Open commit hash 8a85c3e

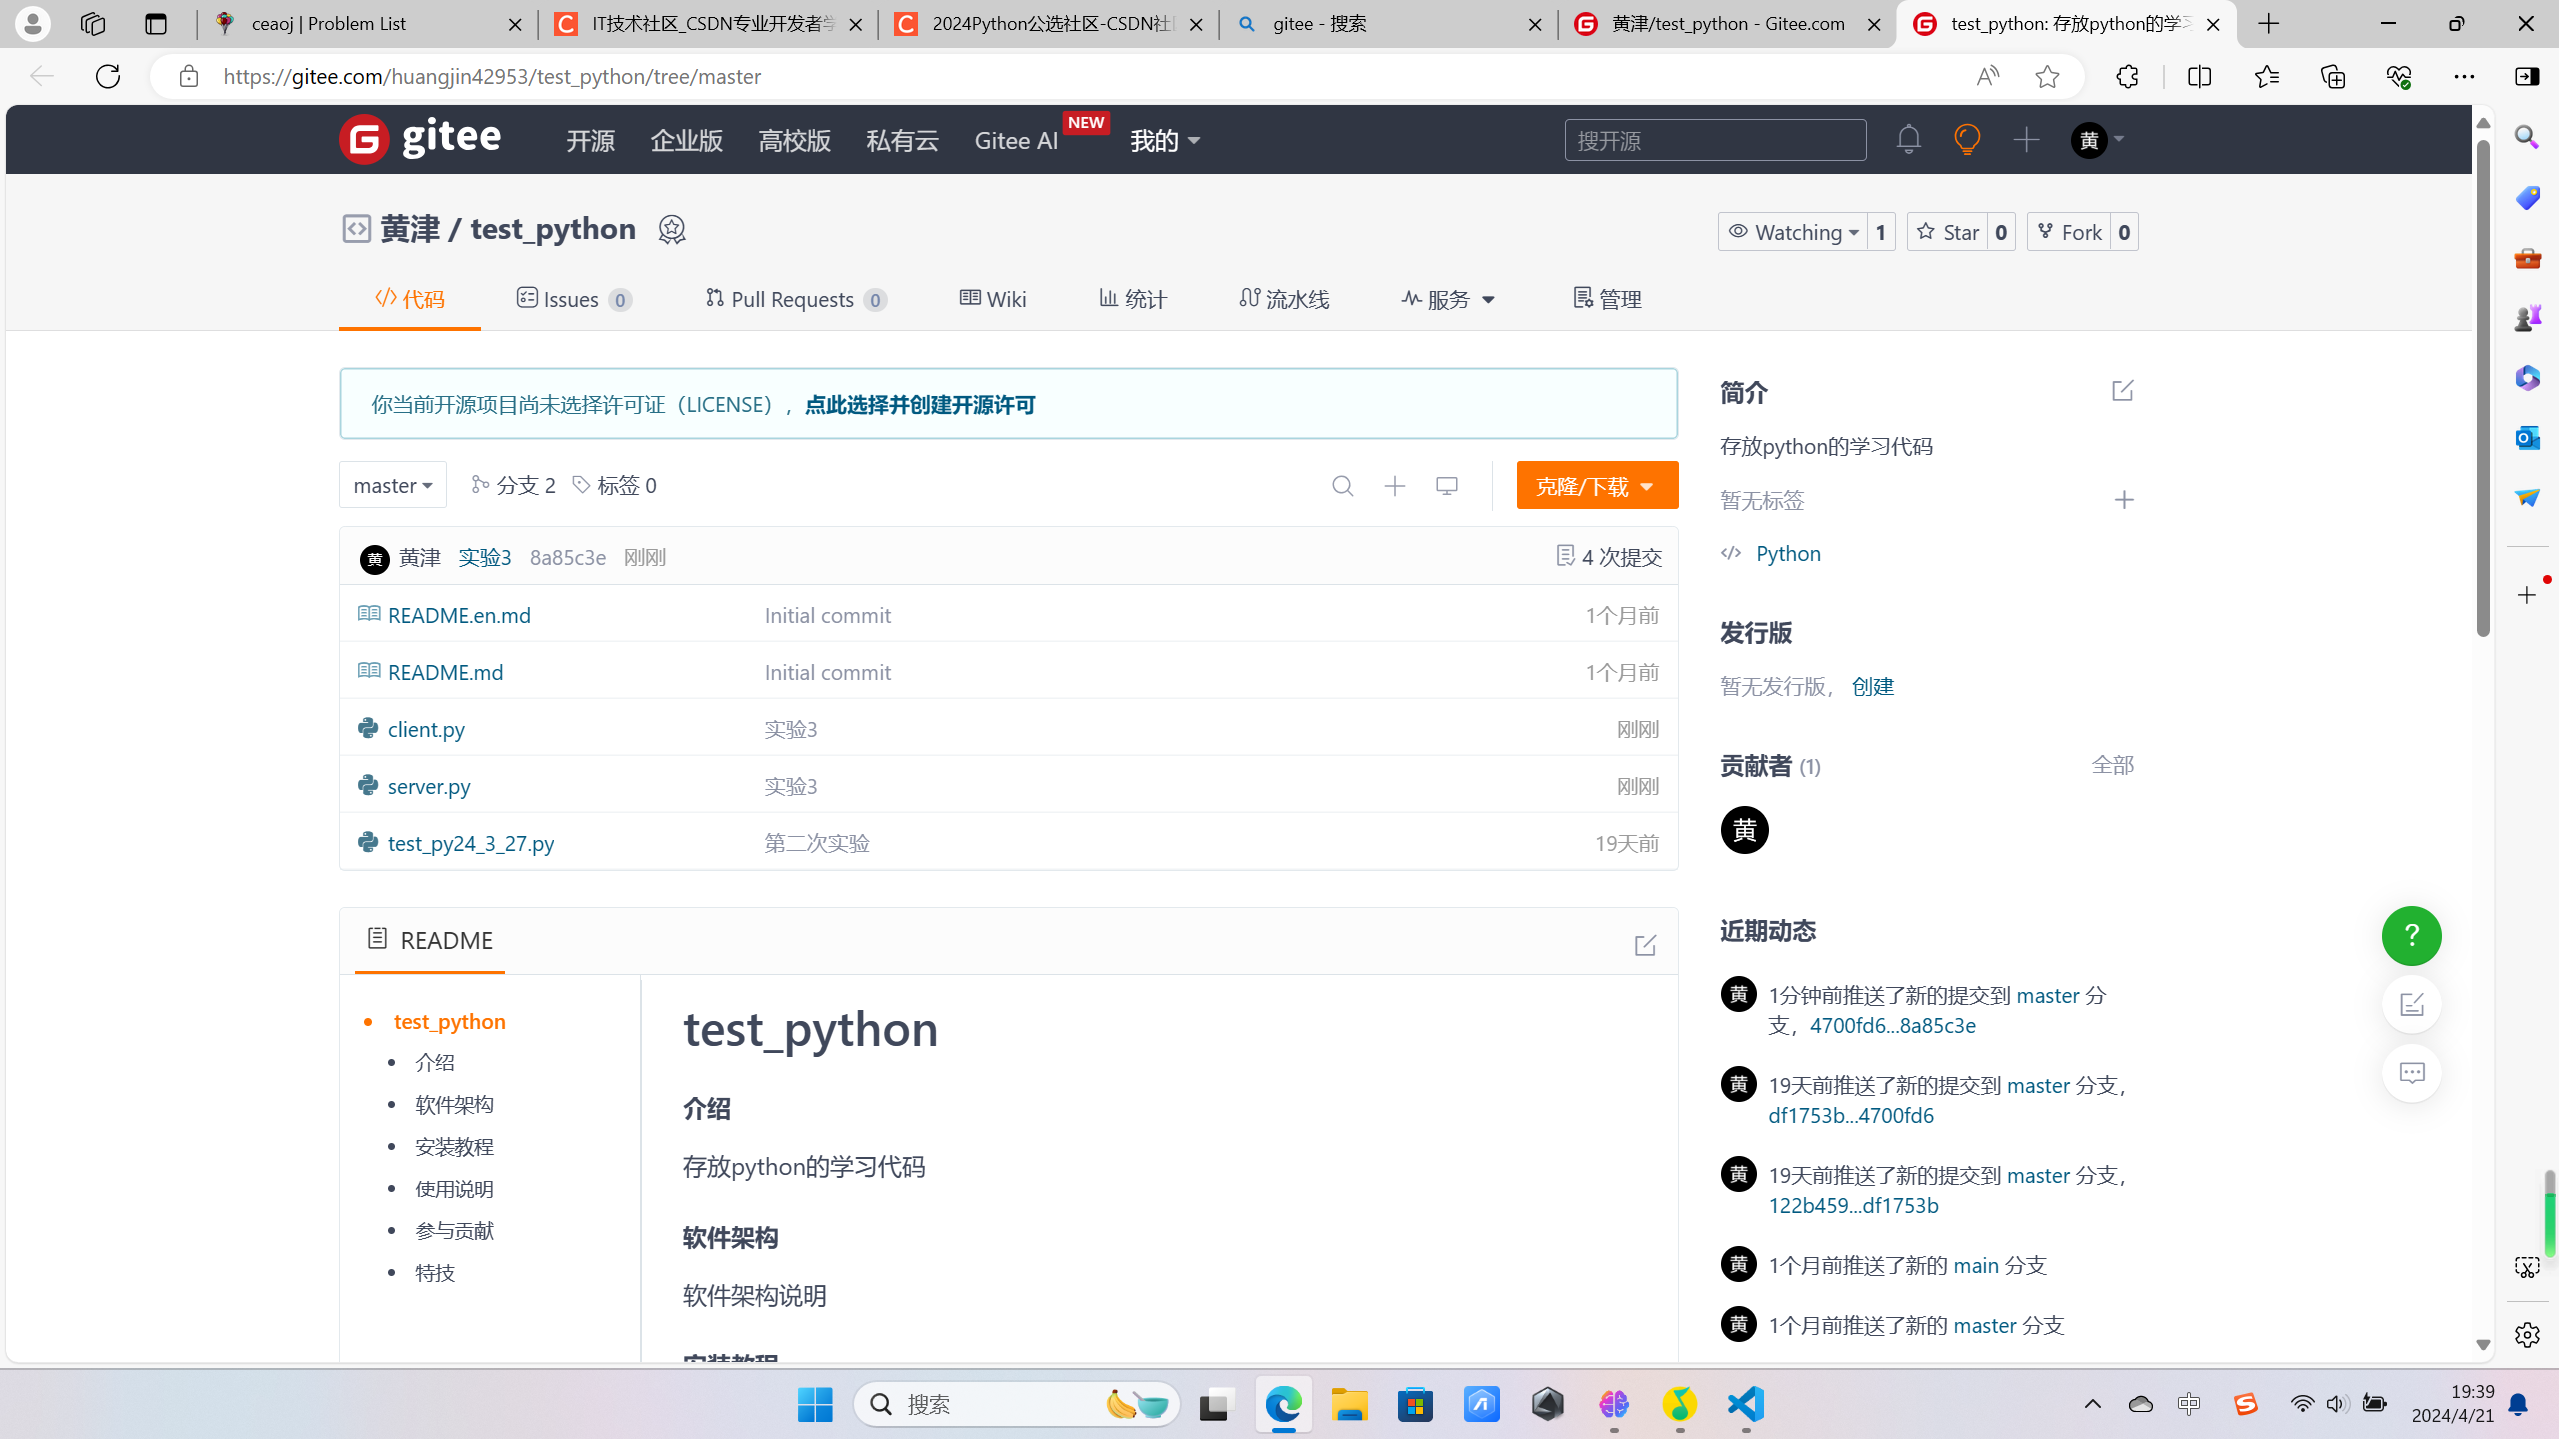click(x=567, y=557)
